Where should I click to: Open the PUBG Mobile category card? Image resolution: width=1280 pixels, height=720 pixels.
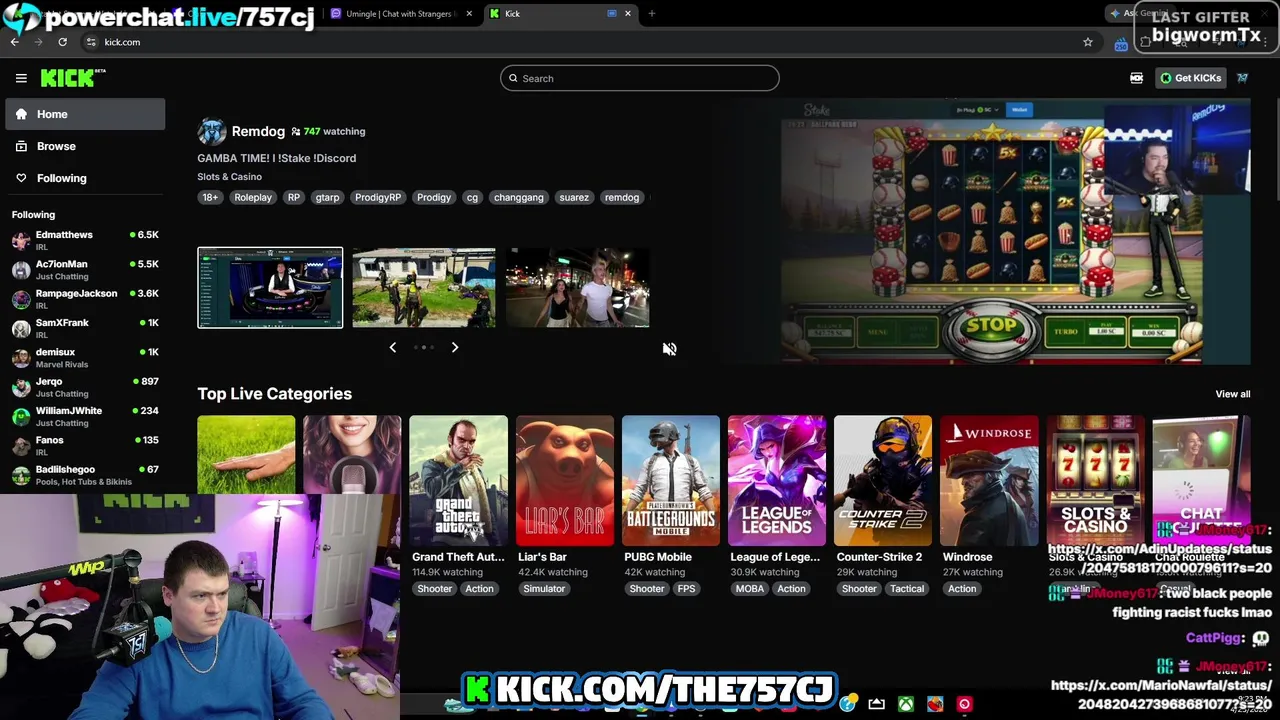coord(670,481)
